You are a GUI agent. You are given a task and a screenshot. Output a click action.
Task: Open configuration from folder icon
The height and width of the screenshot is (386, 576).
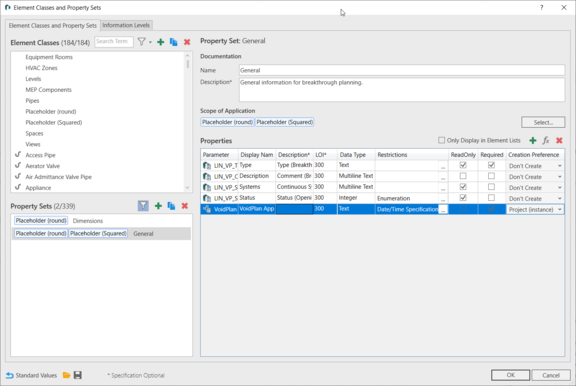pos(66,375)
